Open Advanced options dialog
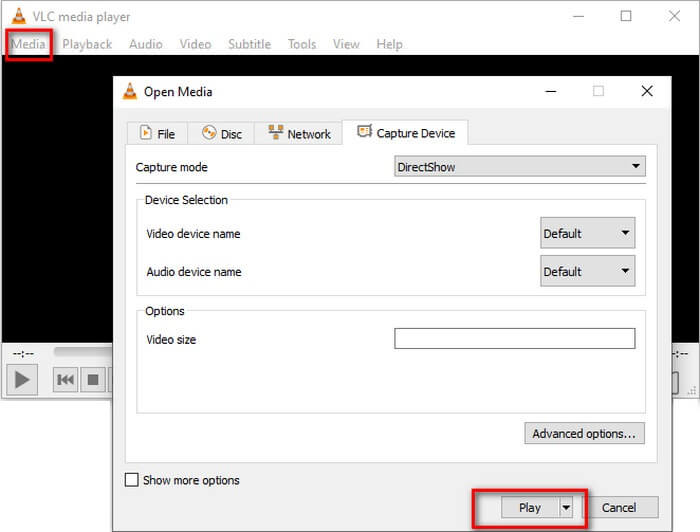700x532 pixels. click(584, 433)
